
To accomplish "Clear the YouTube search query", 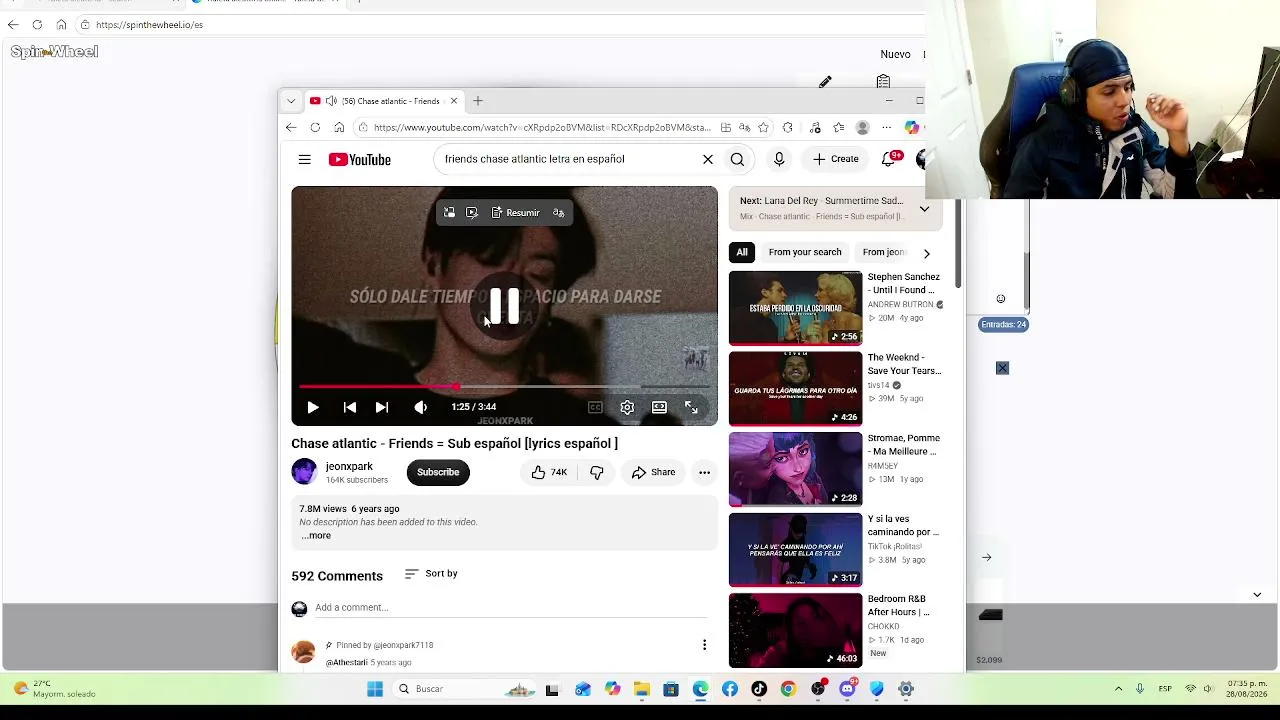I will pyautogui.click(x=708, y=159).
